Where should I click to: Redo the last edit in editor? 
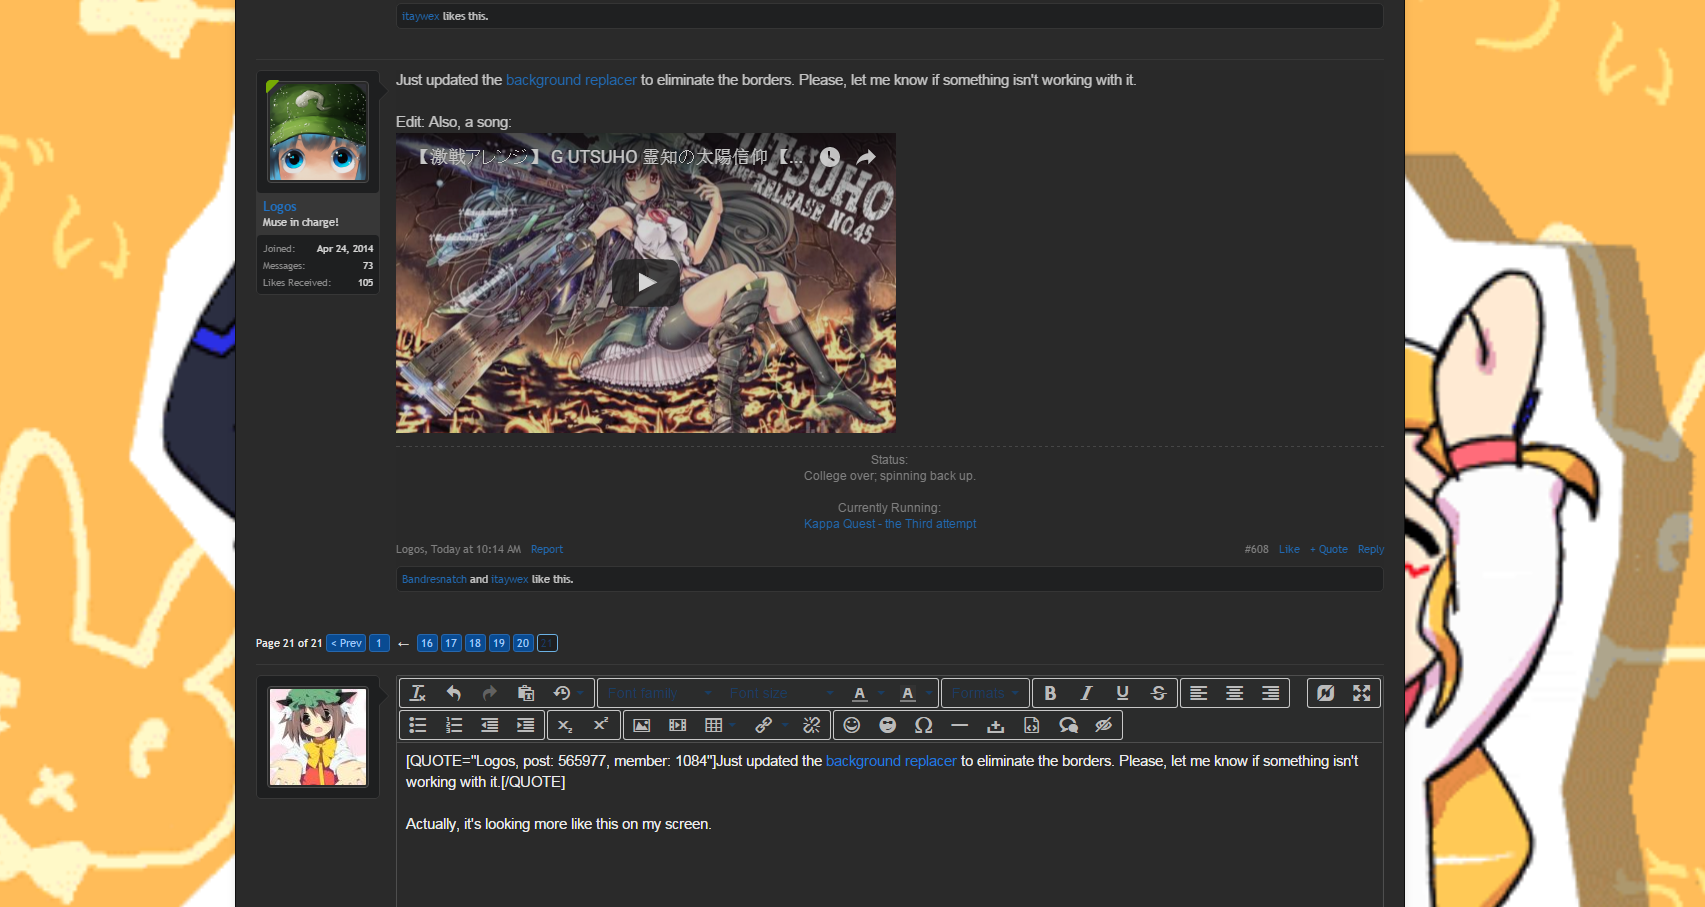pos(490,693)
